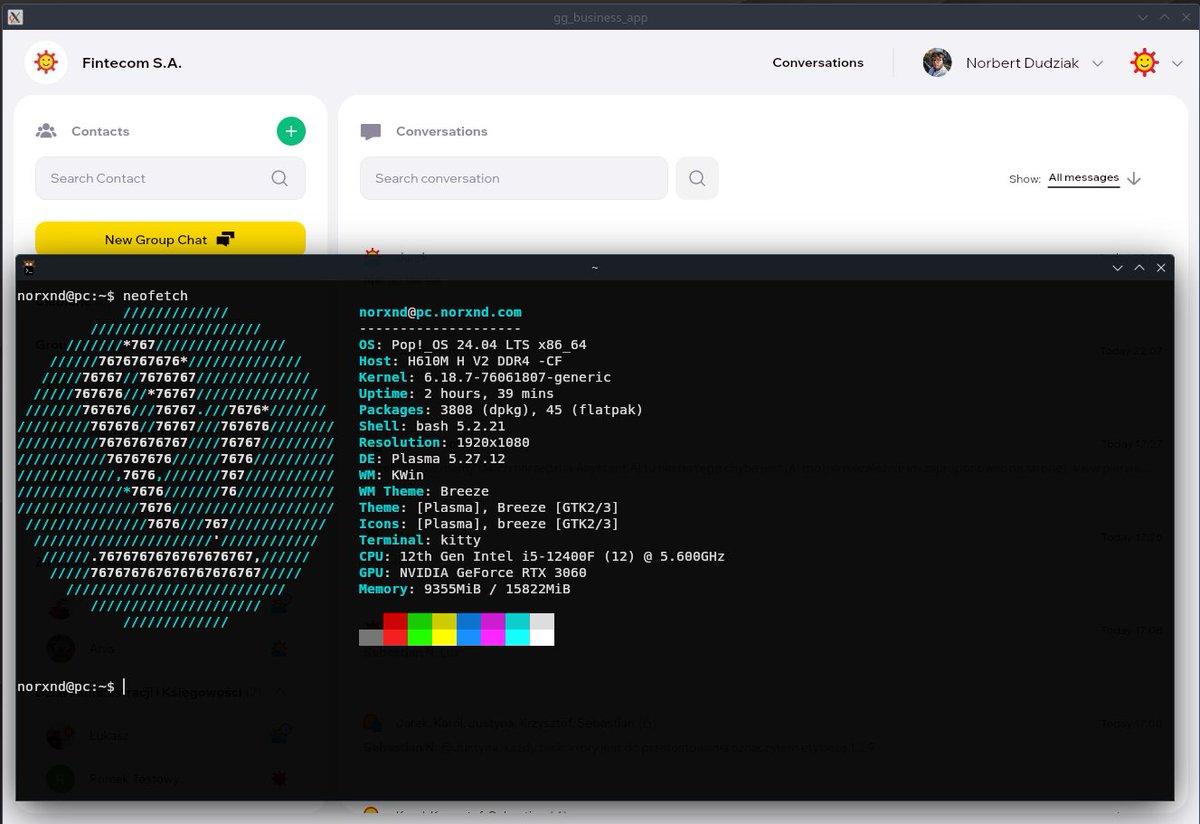Click the 'Memory: 9355MiB / 15822MiB' line
This screenshot has height=824, width=1200.
click(465, 589)
